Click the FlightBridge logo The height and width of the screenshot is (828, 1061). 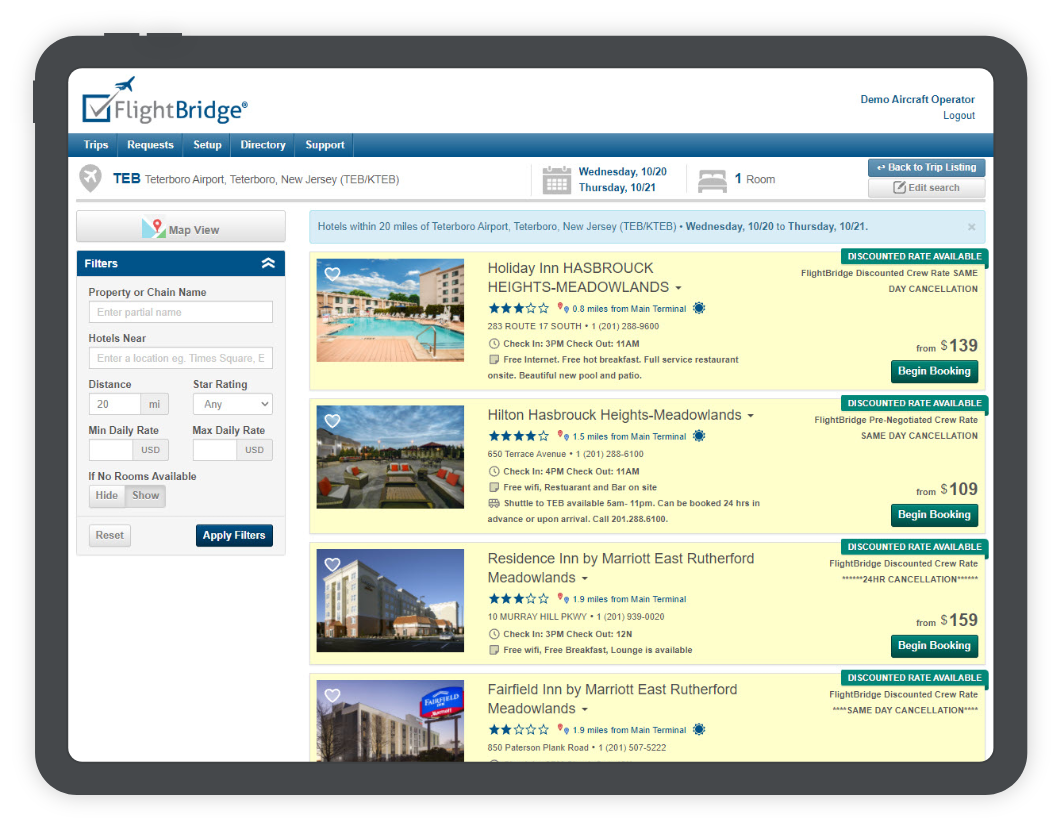(165, 103)
